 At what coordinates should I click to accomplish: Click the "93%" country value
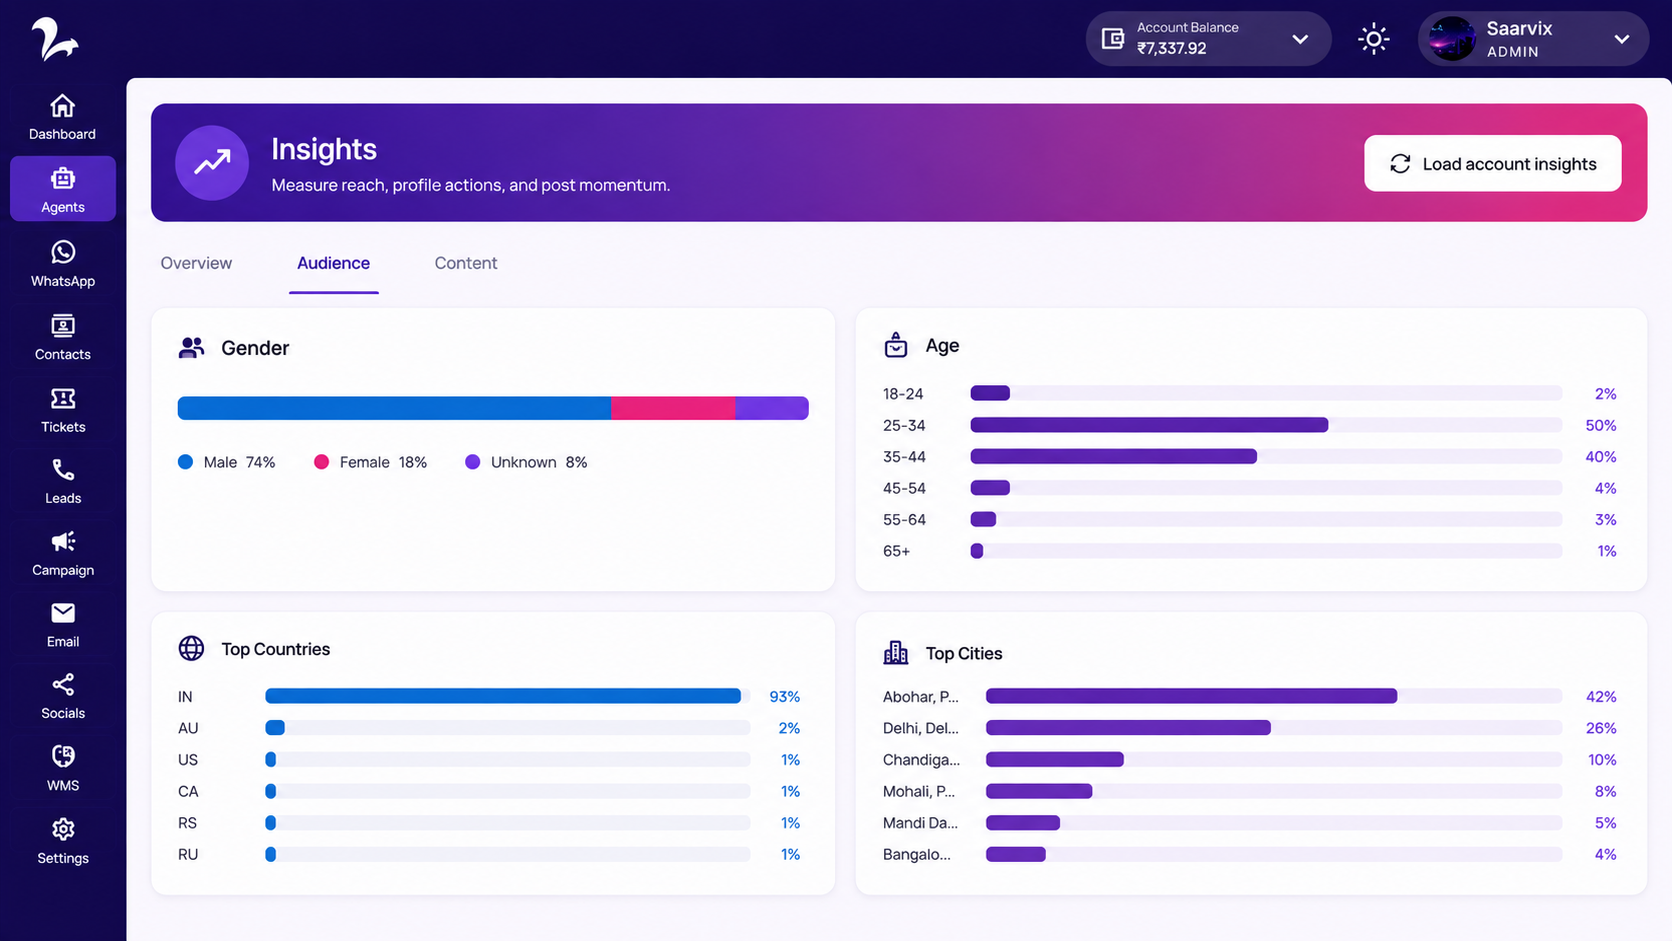[x=784, y=697]
